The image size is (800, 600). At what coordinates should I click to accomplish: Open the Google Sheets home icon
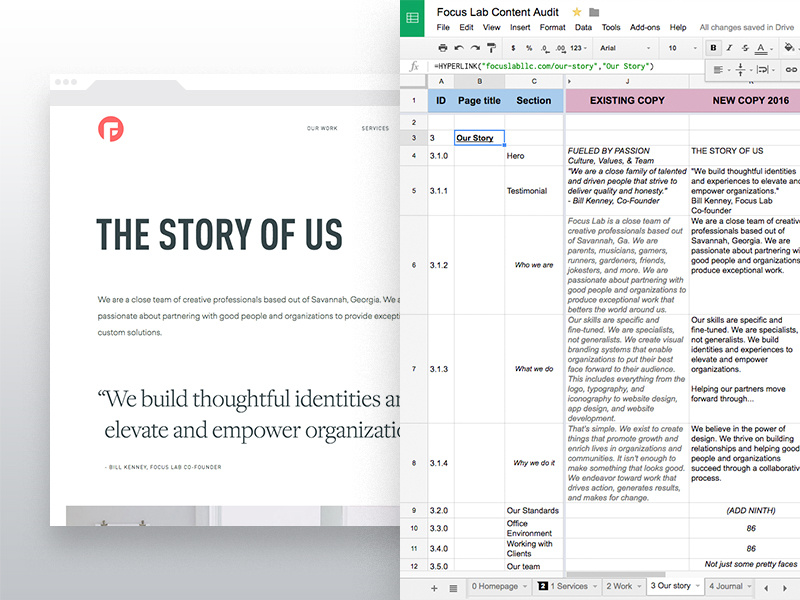(412, 18)
